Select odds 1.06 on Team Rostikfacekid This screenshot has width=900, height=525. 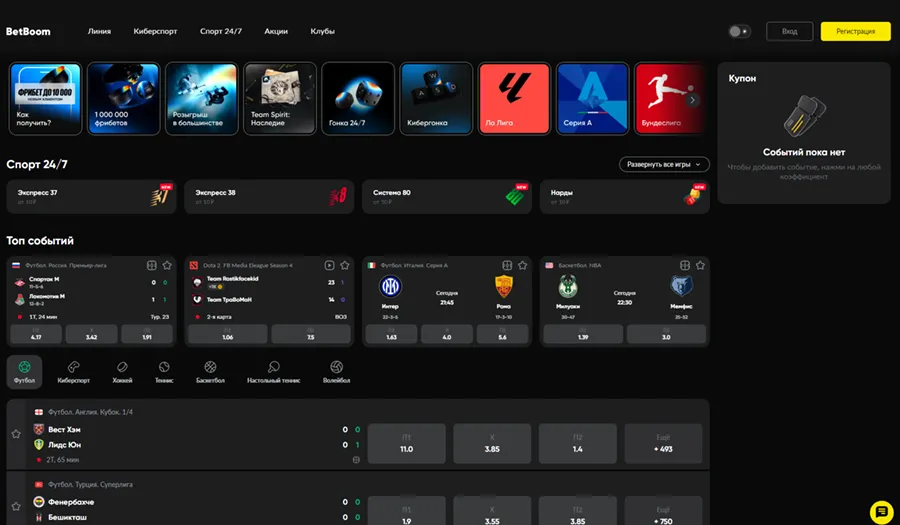[x=228, y=334]
